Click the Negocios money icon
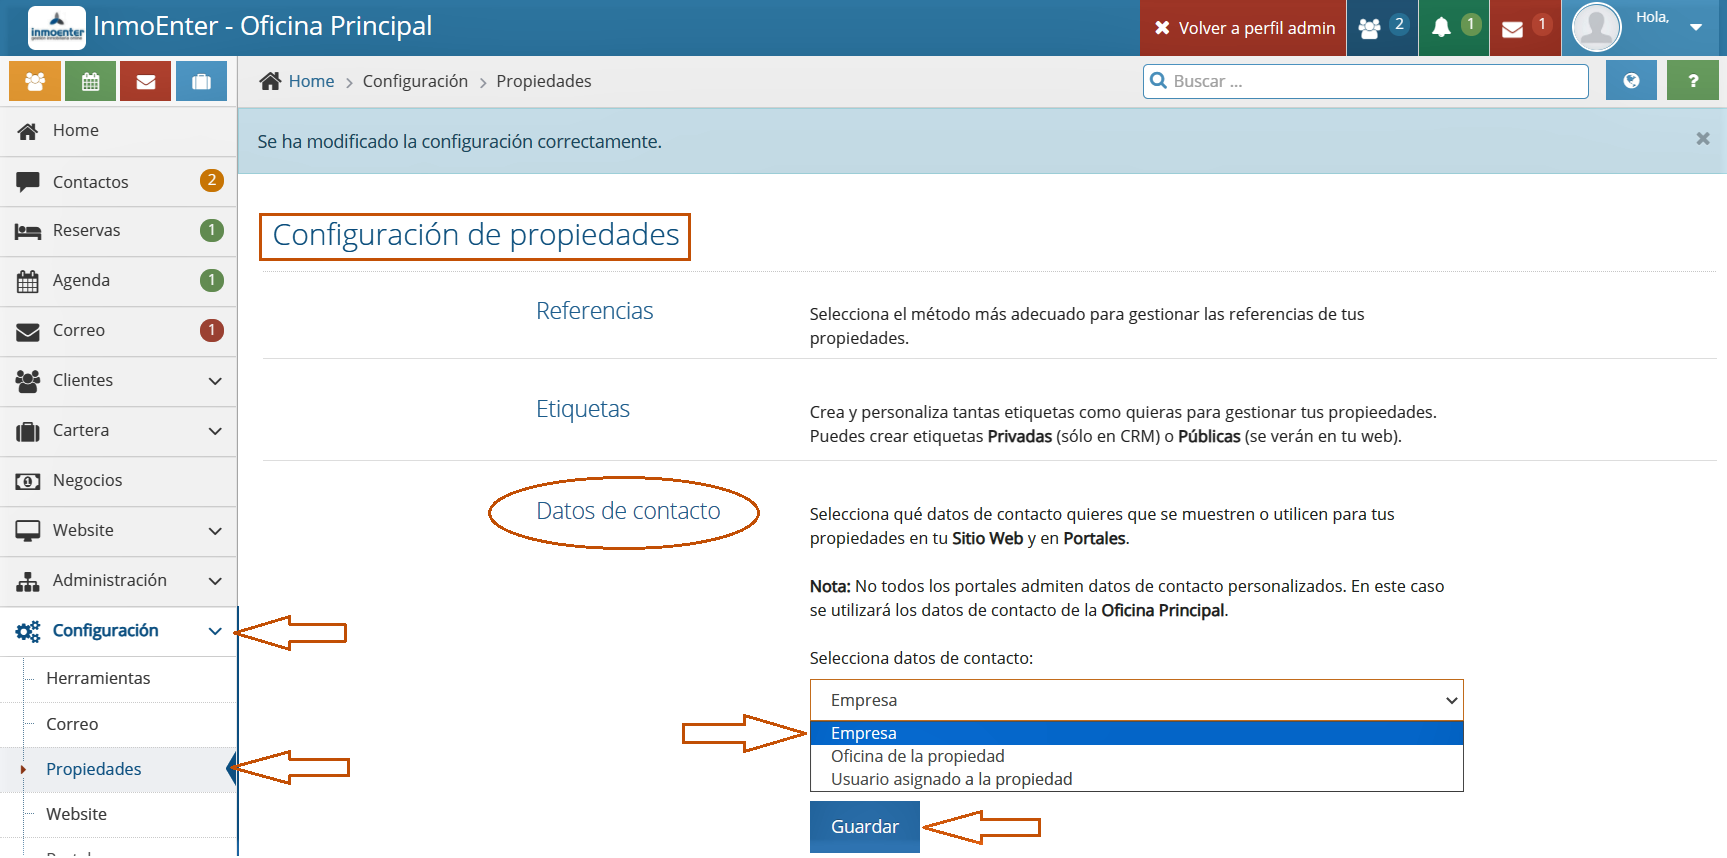 tap(28, 481)
